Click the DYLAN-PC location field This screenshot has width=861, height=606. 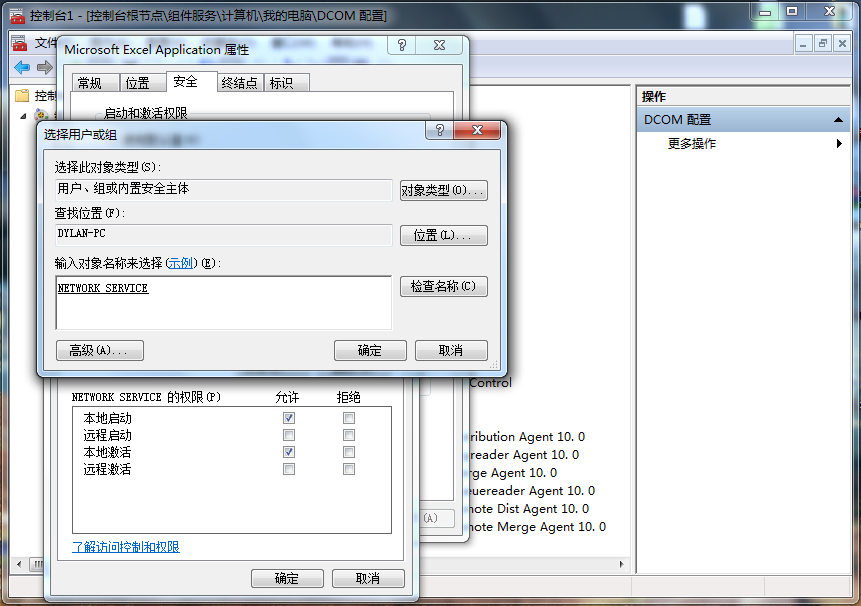coord(224,234)
